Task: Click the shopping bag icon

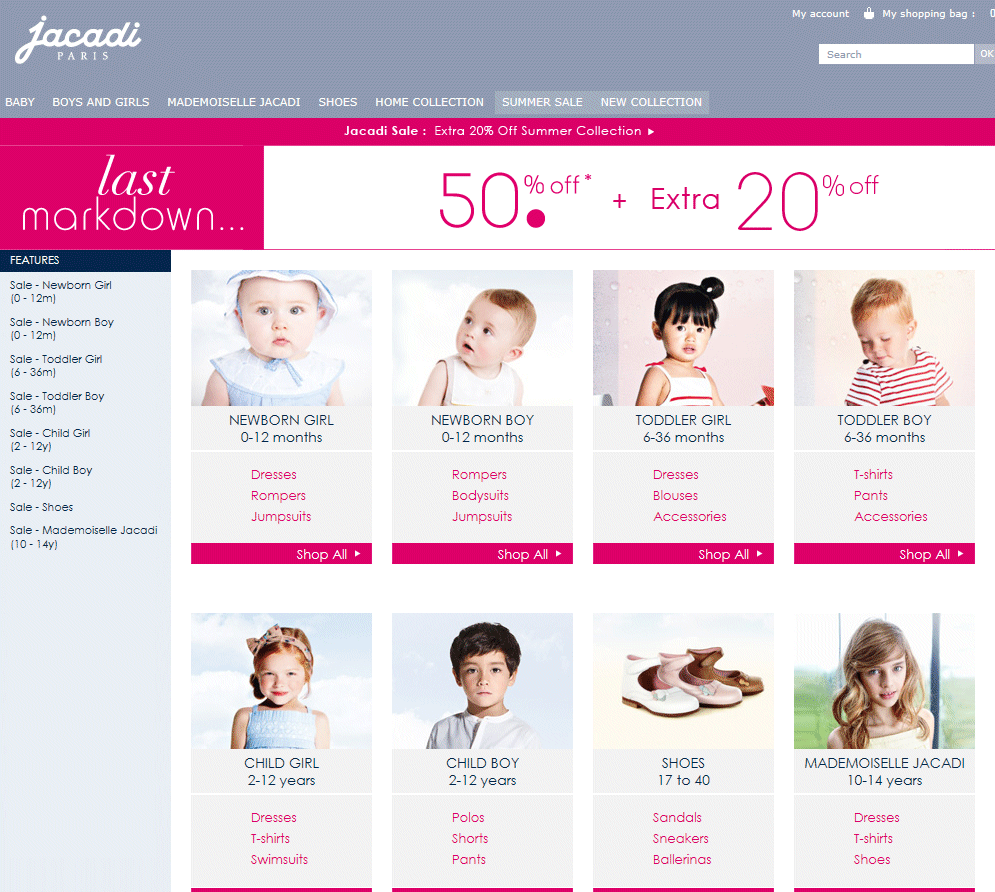Action: (869, 13)
